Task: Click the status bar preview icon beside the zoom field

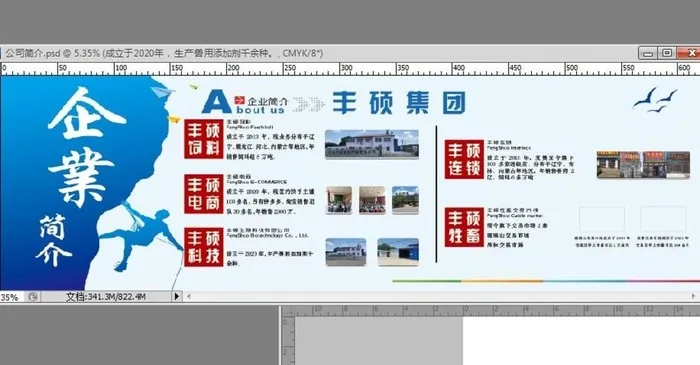Action: (x=33, y=297)
